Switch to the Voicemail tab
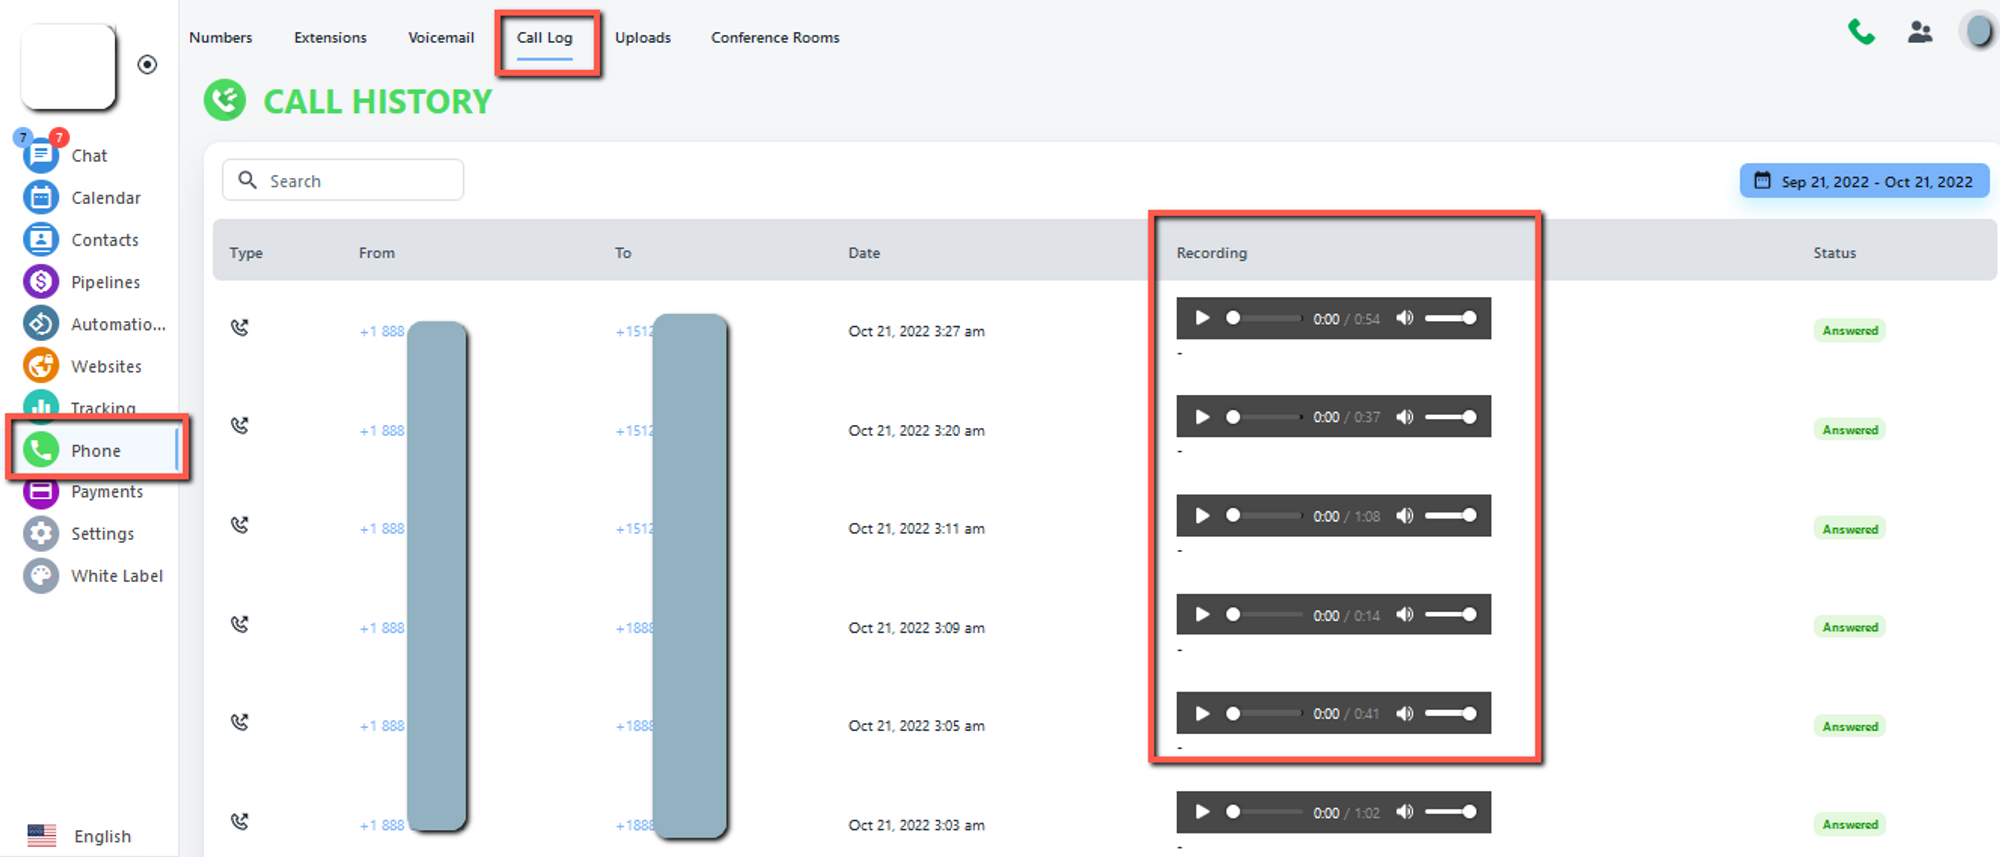Screen dimensions: 2000x857 pos(441,38)
